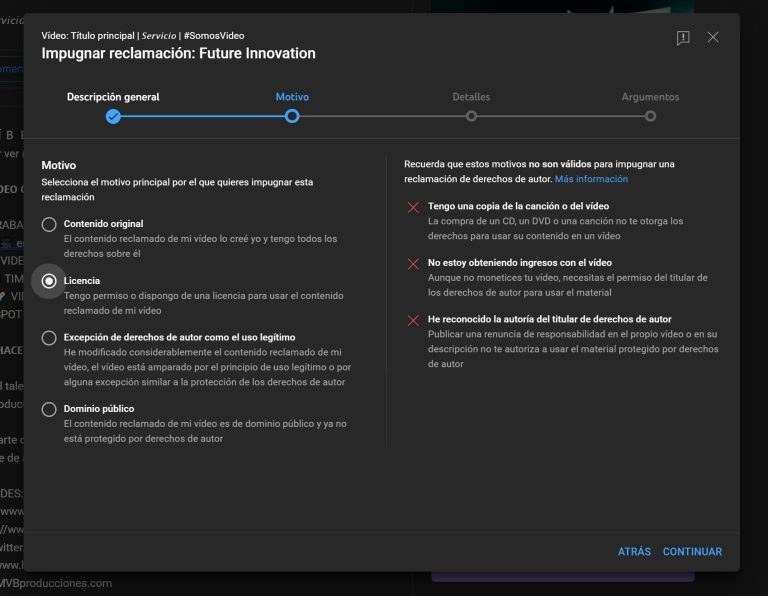Click the 'es de dominio público' description text

coord(205,431)
